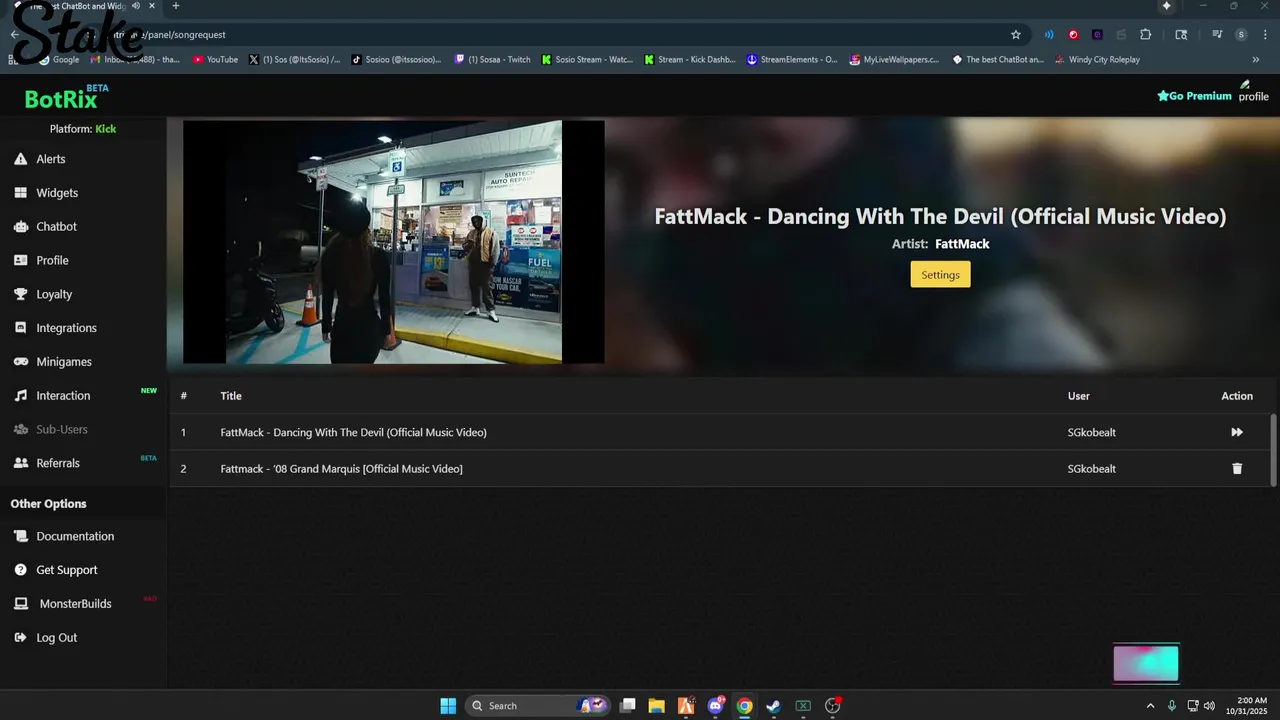Open the Chatbot robot icon
Image resolution: width=1280 pixels, height=720 pixels.
20,227
